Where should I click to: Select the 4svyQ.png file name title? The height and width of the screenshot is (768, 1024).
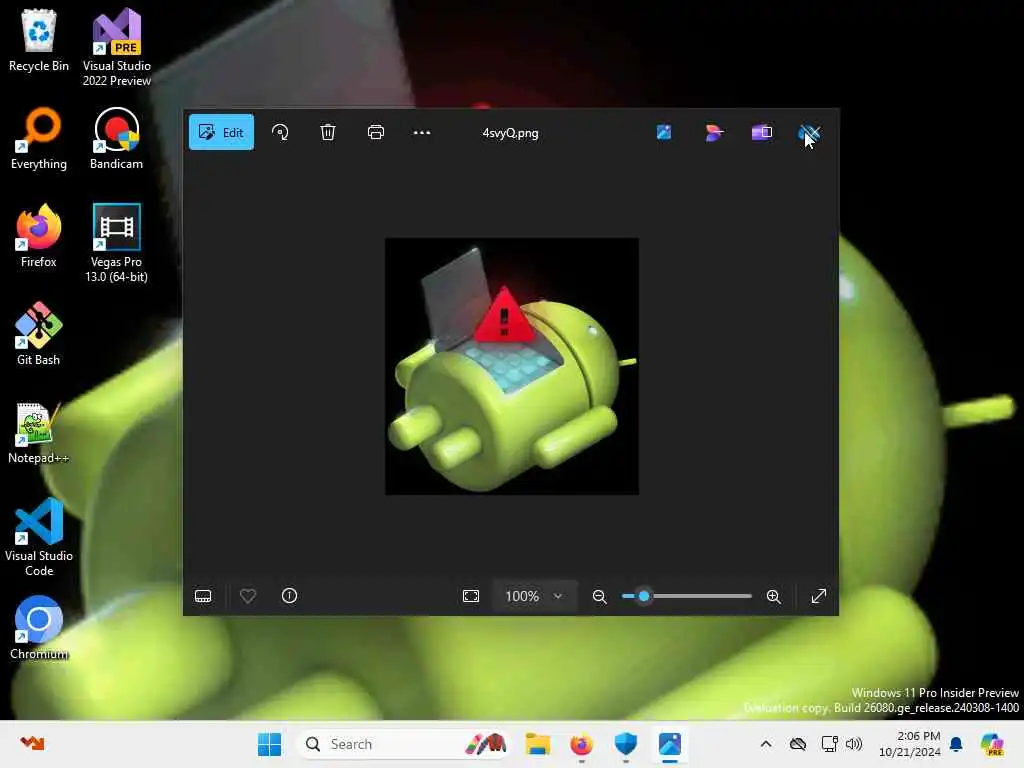510,133
